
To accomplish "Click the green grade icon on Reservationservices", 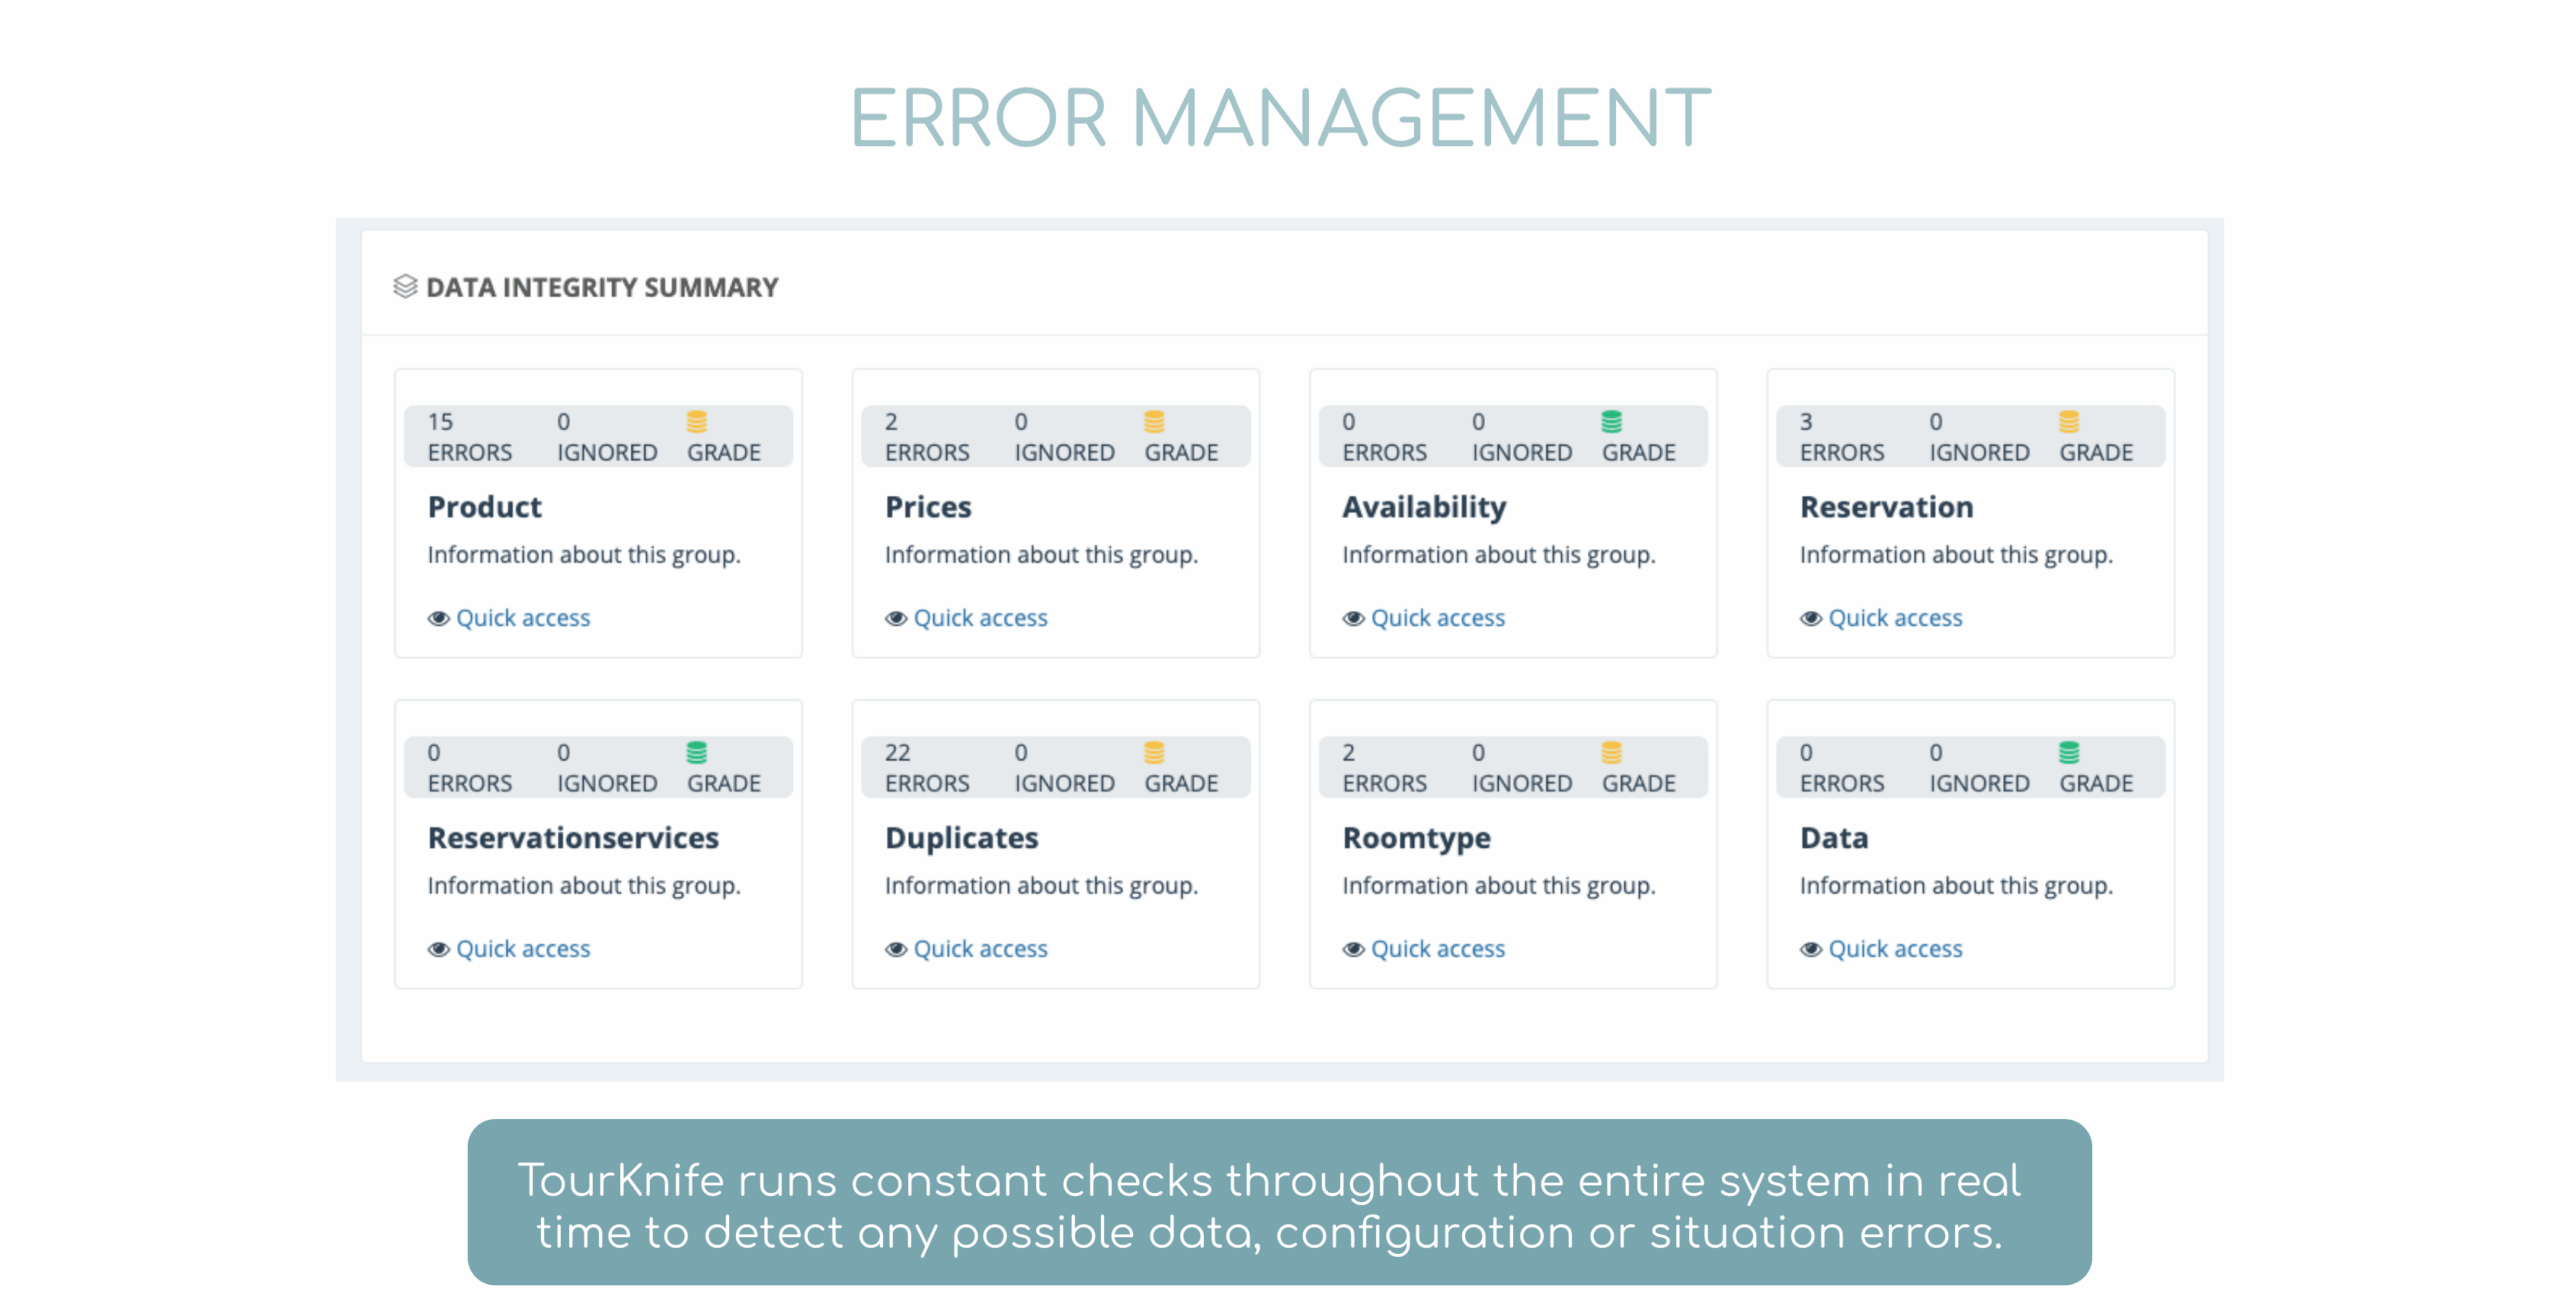I will (697, 752).
